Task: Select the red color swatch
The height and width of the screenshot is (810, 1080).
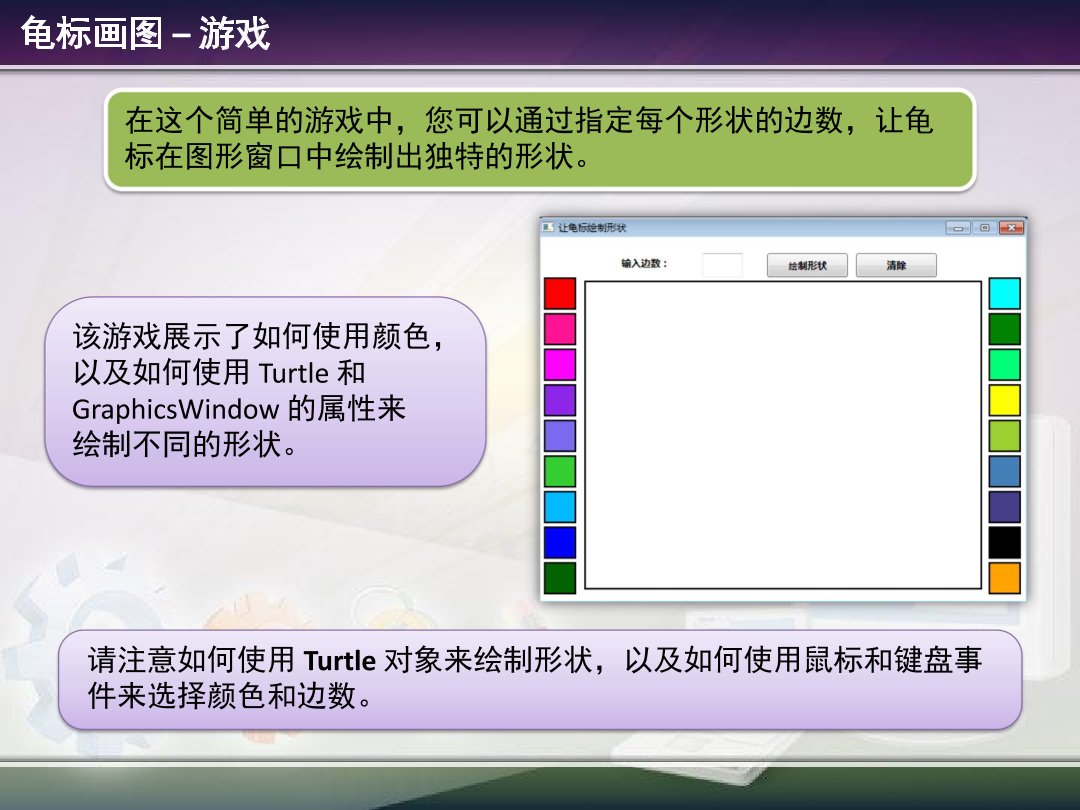Action: point(560,293)
